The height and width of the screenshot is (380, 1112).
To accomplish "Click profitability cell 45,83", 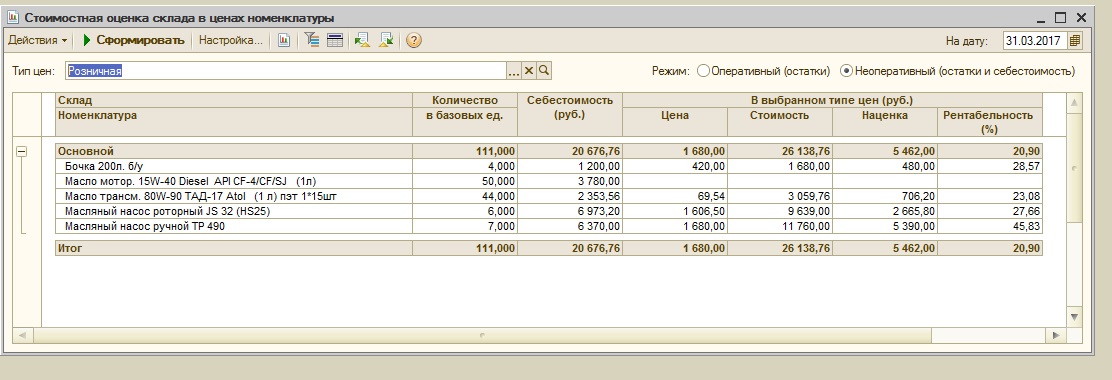I will 989,226.
